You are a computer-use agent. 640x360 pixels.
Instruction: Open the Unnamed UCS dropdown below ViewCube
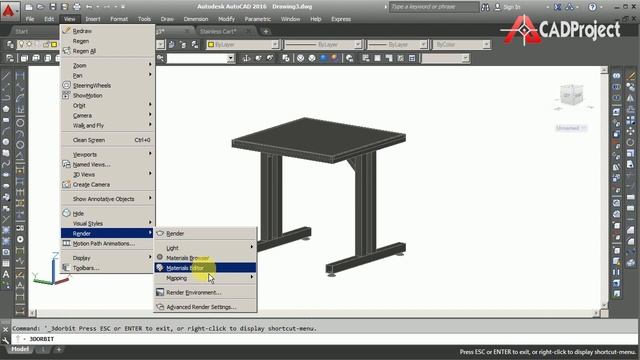pos(571,128)
